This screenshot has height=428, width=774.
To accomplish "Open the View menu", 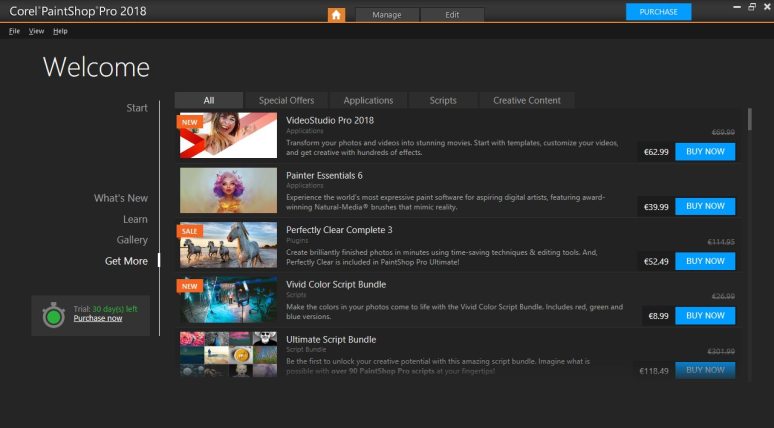I will coord(37,31).
